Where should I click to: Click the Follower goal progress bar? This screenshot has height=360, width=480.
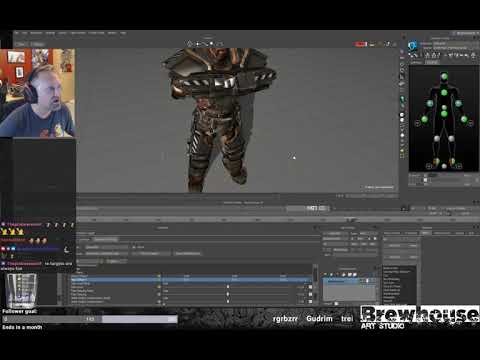point(90,319)
